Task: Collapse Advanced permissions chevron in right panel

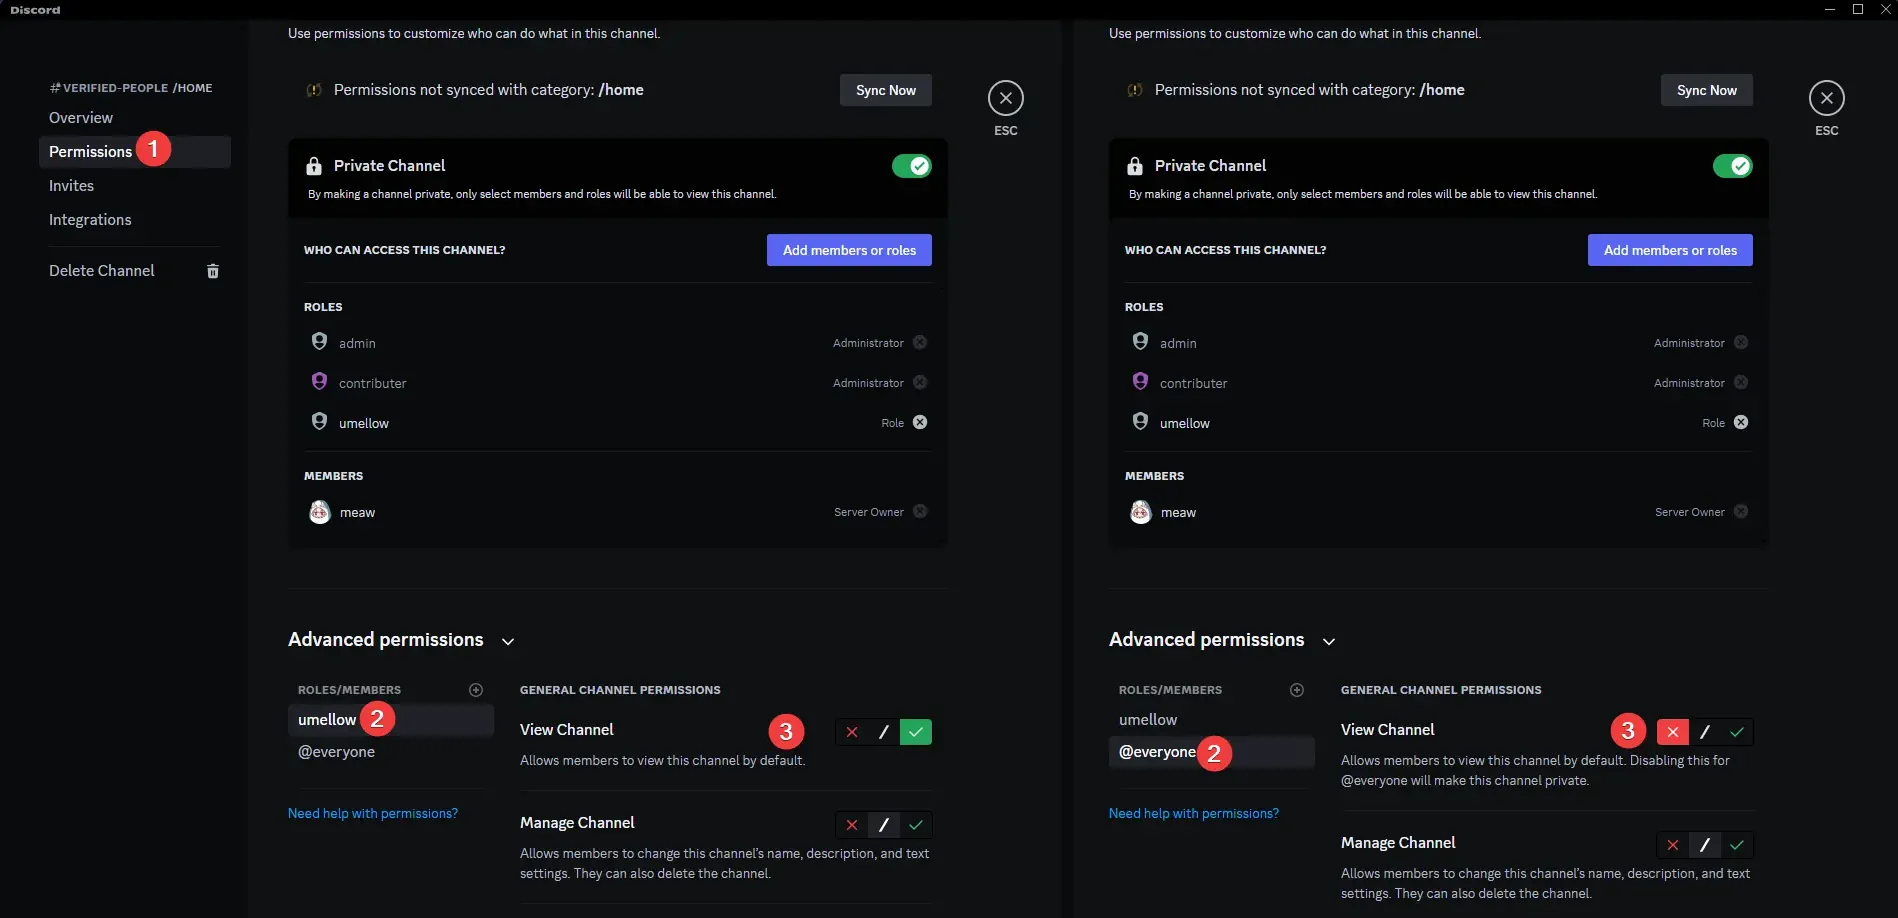Action: 1329,642
